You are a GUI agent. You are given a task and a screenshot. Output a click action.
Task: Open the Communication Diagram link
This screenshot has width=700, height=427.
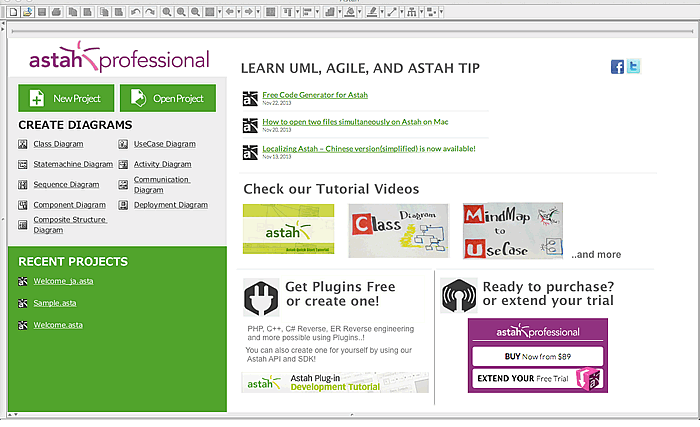coord(162,184)
